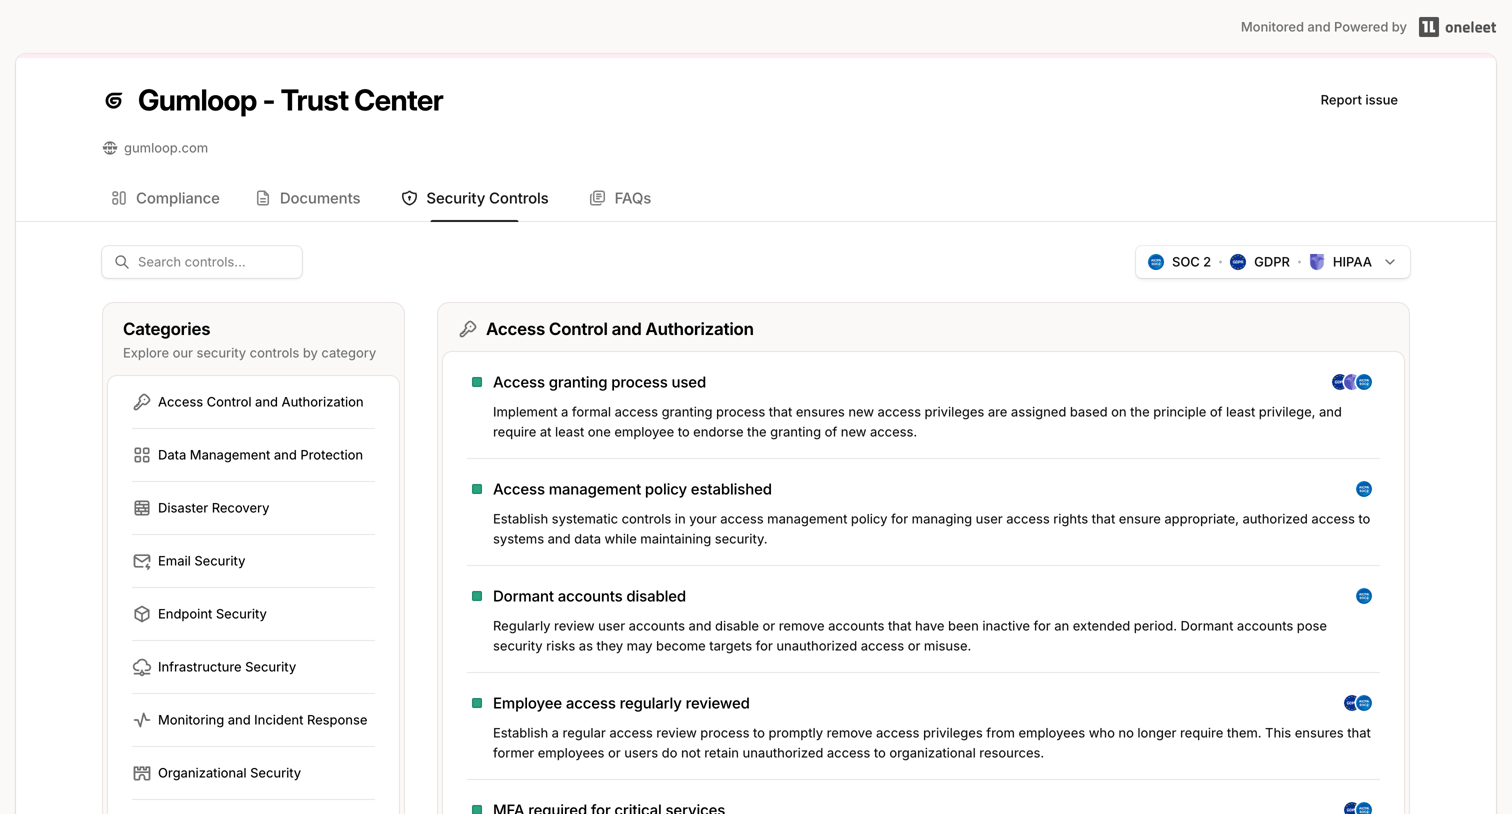1512x814 pixels.
Task: Click framework badges on Employee access reviewed row
Action: point(1358,703)
